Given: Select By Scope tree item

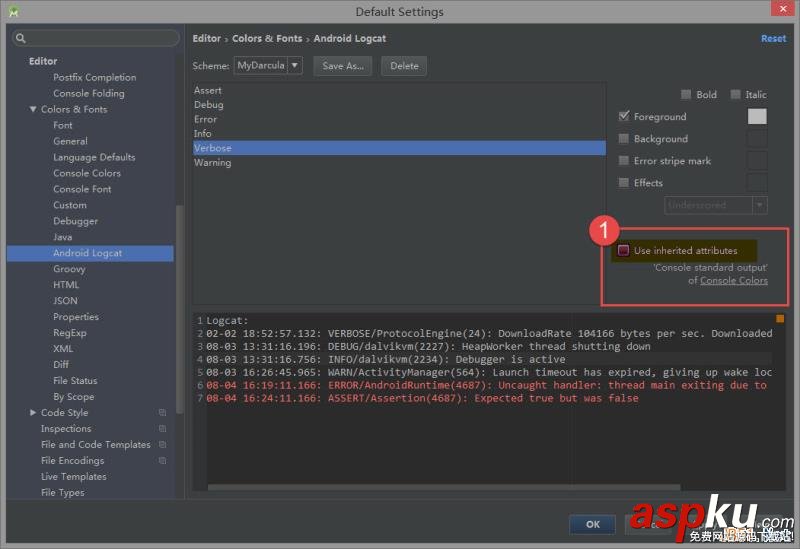Looking at the screenshot, I should (x=73, y=396).
